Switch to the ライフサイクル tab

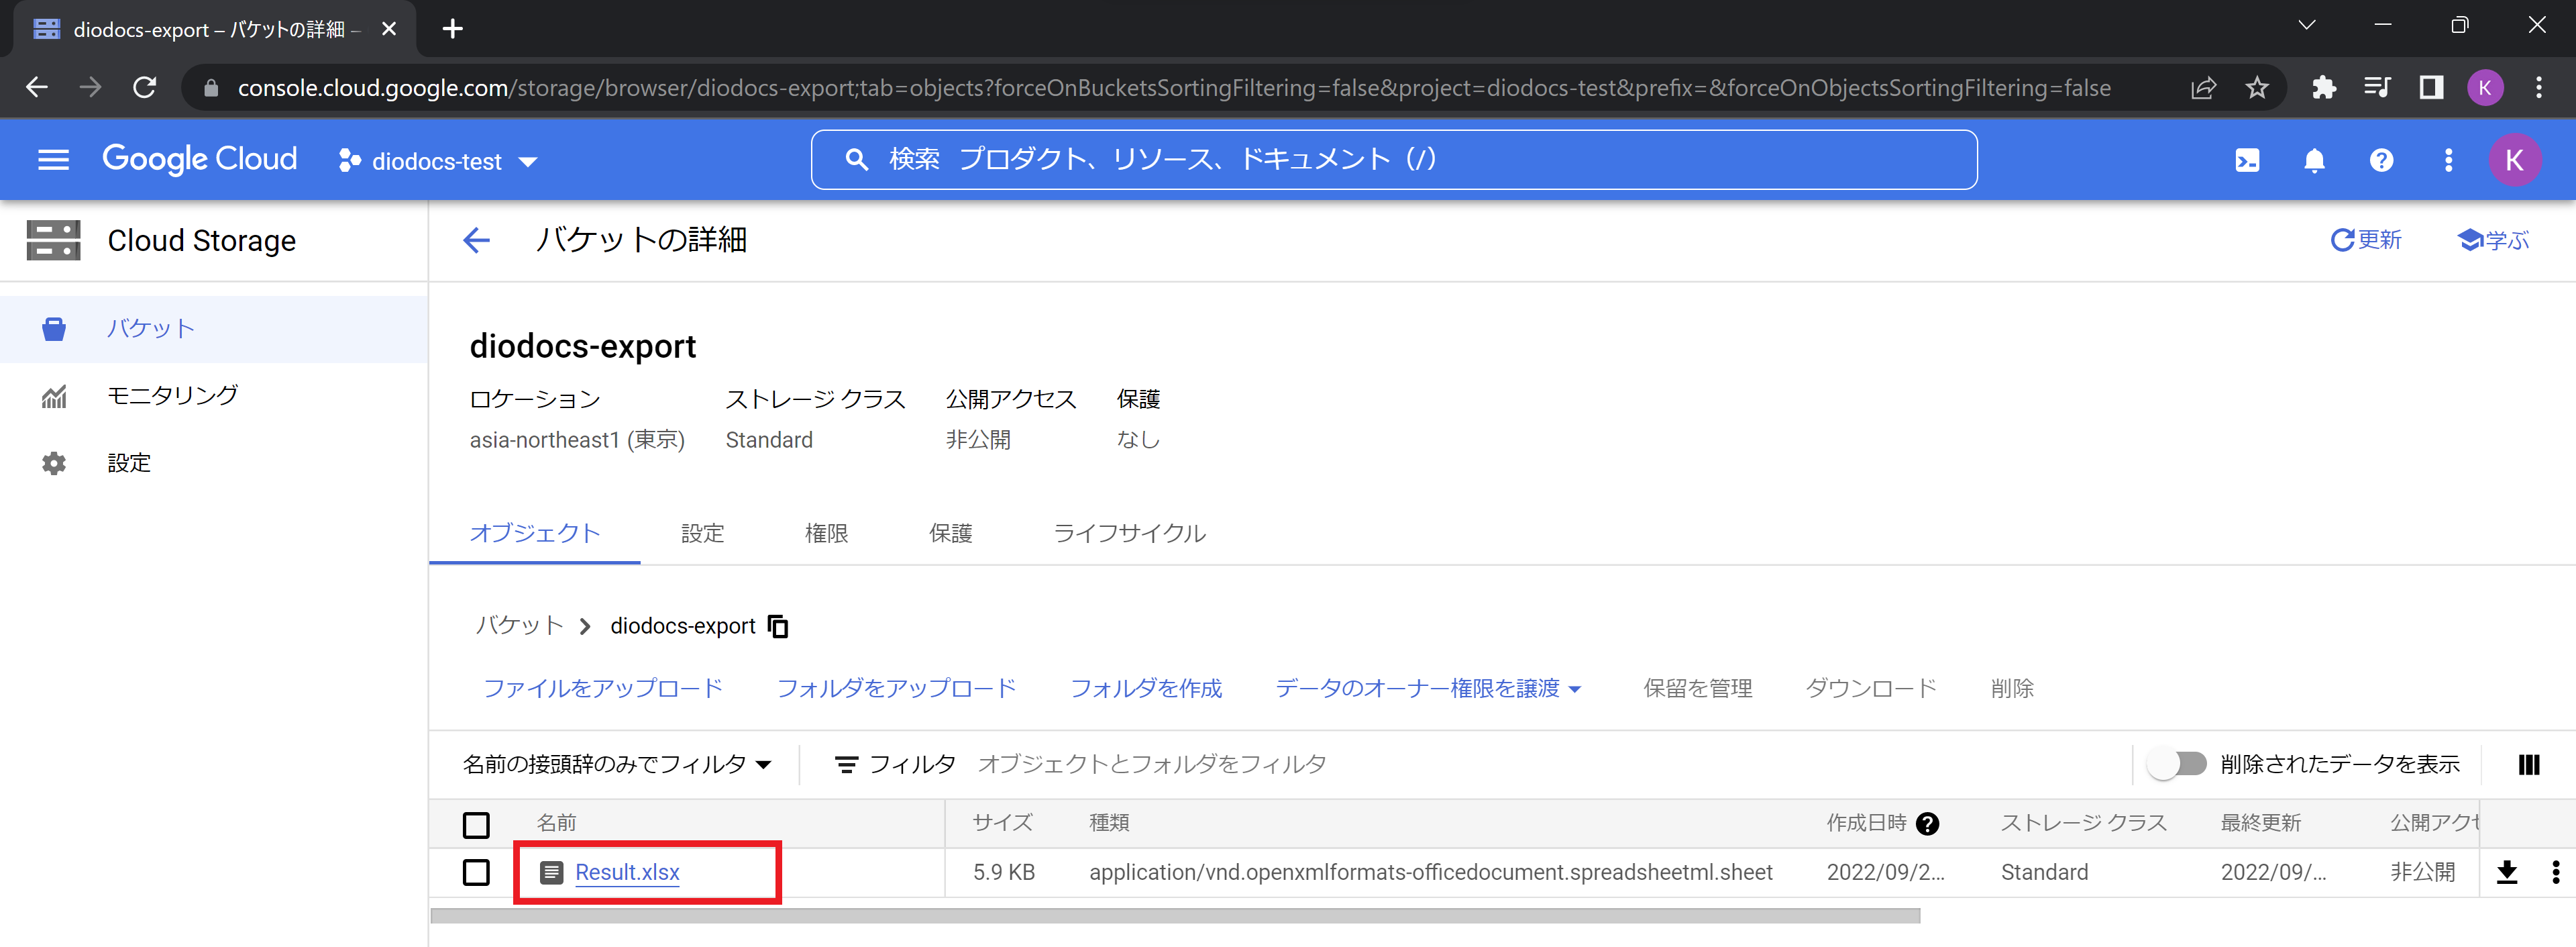point(1129,533)
